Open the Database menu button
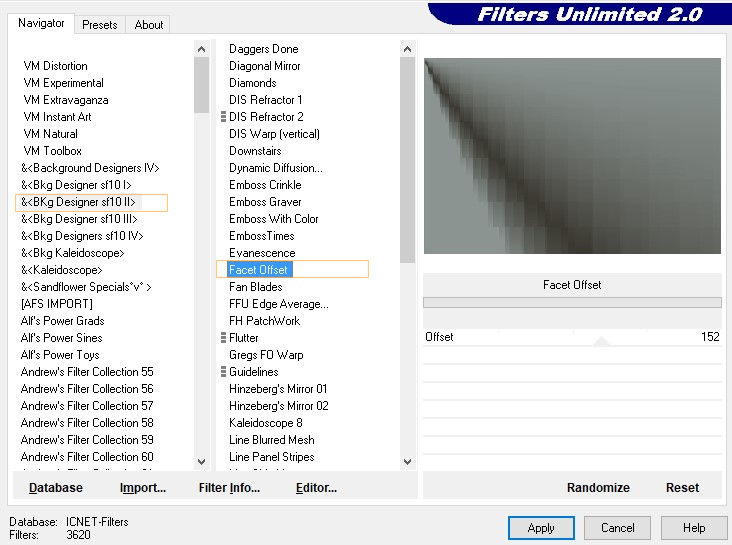The image size is (732, 545). pyautogui.click(x=56, y=488)
